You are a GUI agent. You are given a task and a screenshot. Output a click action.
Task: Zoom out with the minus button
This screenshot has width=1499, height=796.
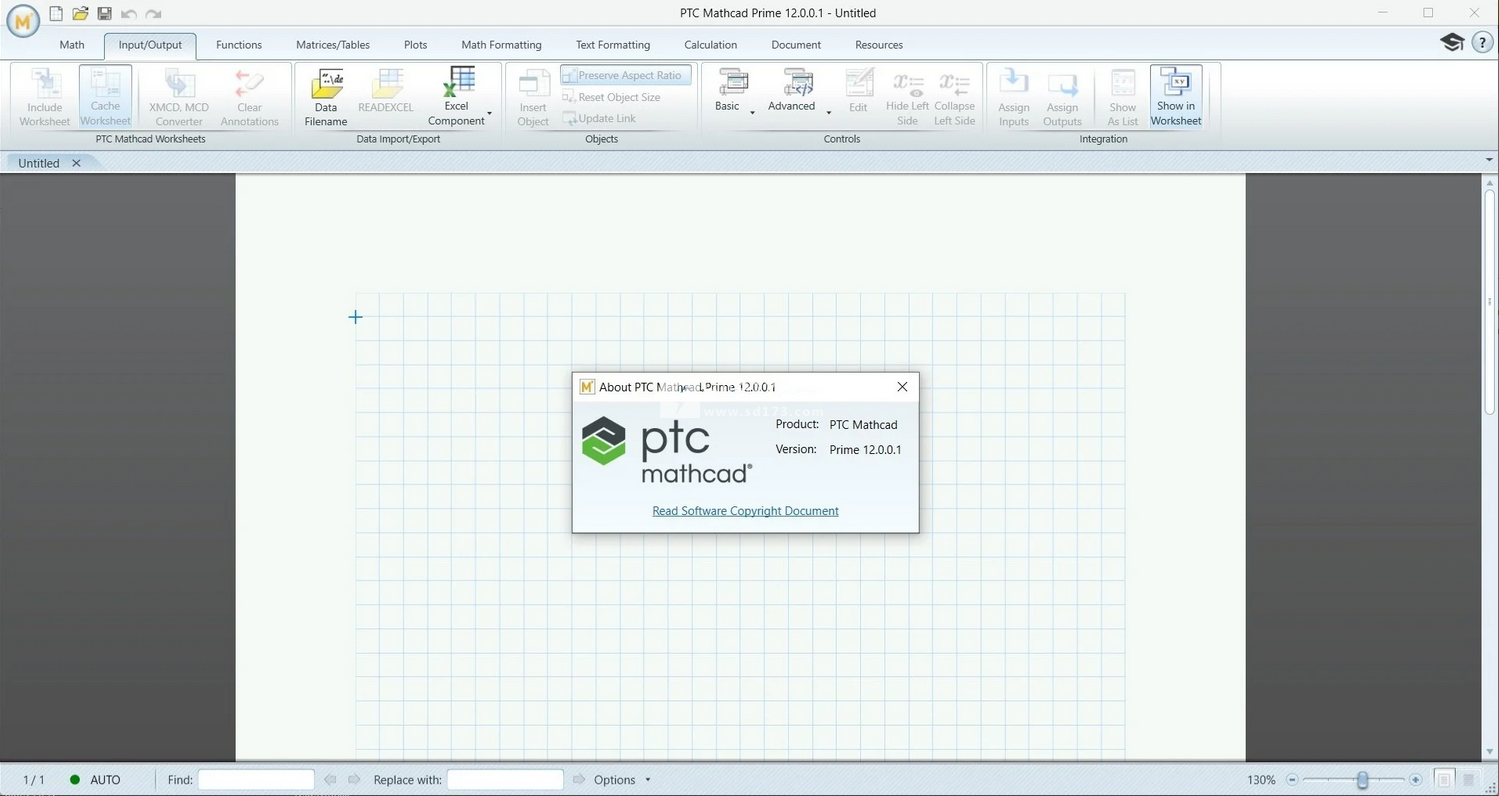(1292, 780)
